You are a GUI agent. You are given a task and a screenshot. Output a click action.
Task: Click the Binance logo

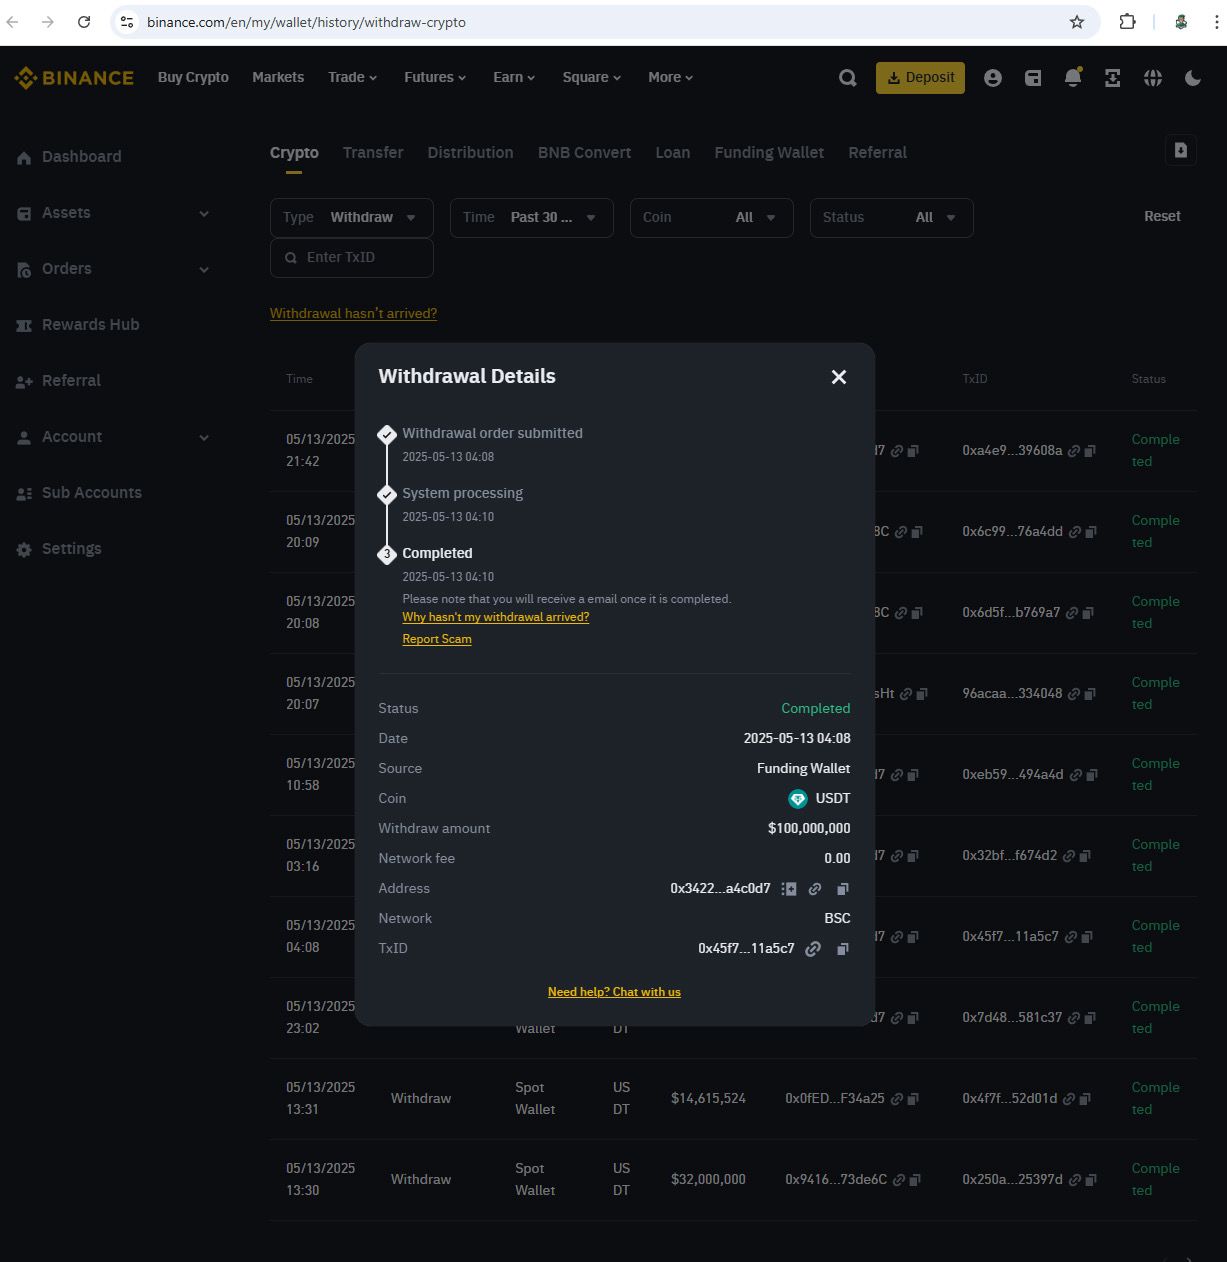tap(74, 78)
